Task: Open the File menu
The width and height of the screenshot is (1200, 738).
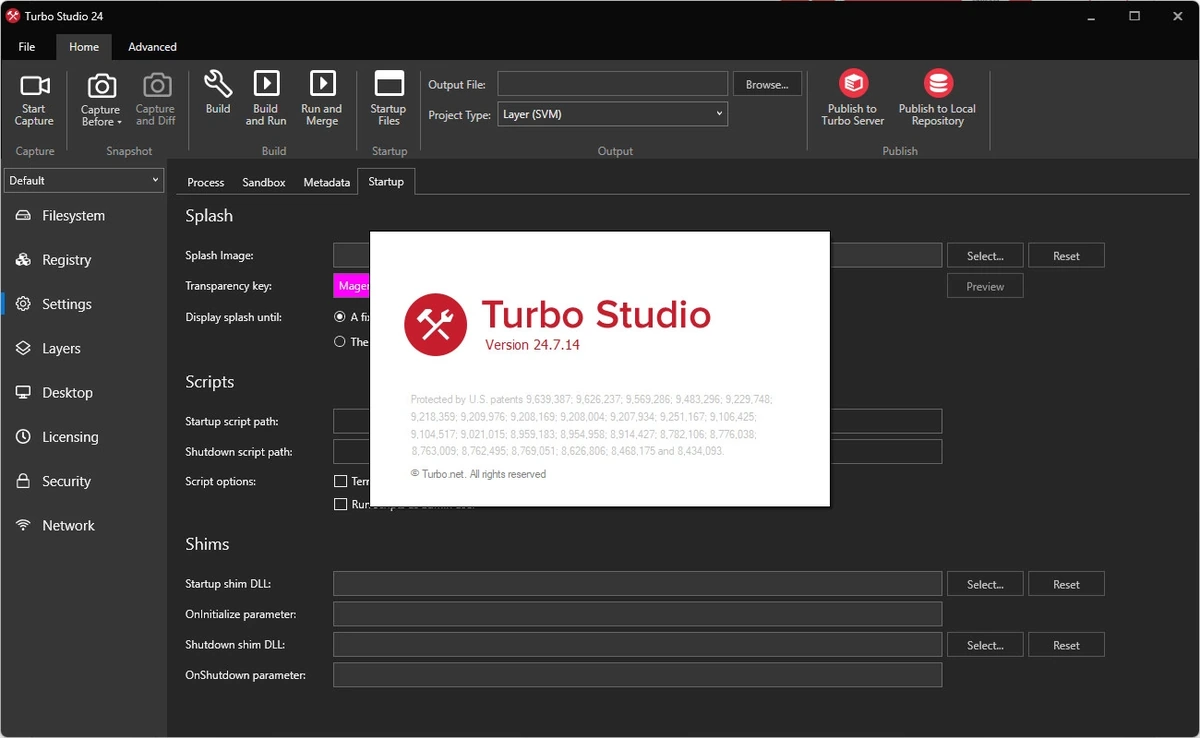Action: 27,47
